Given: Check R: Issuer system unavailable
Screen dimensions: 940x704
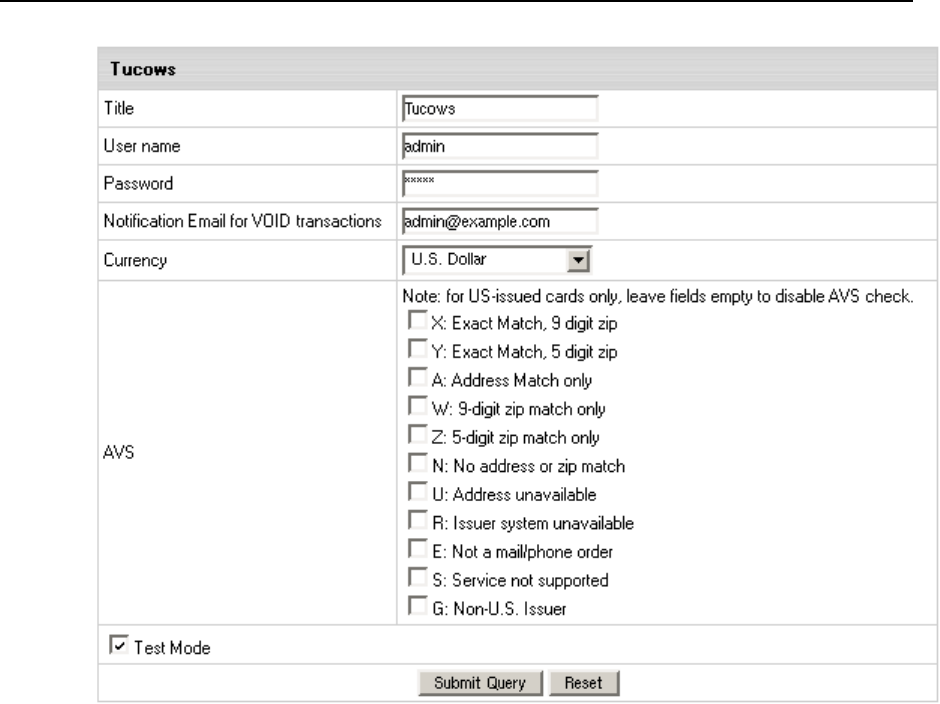Looking at the screenshot, I should pyautogui.click(x=418, y=523).
